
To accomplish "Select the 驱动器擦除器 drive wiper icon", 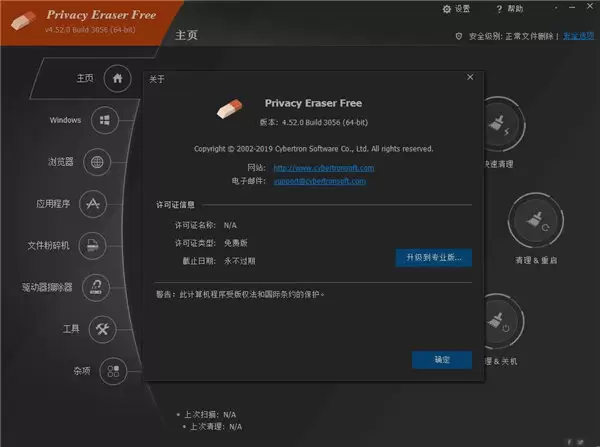I will pyautogui.click(x=96, y=287).
